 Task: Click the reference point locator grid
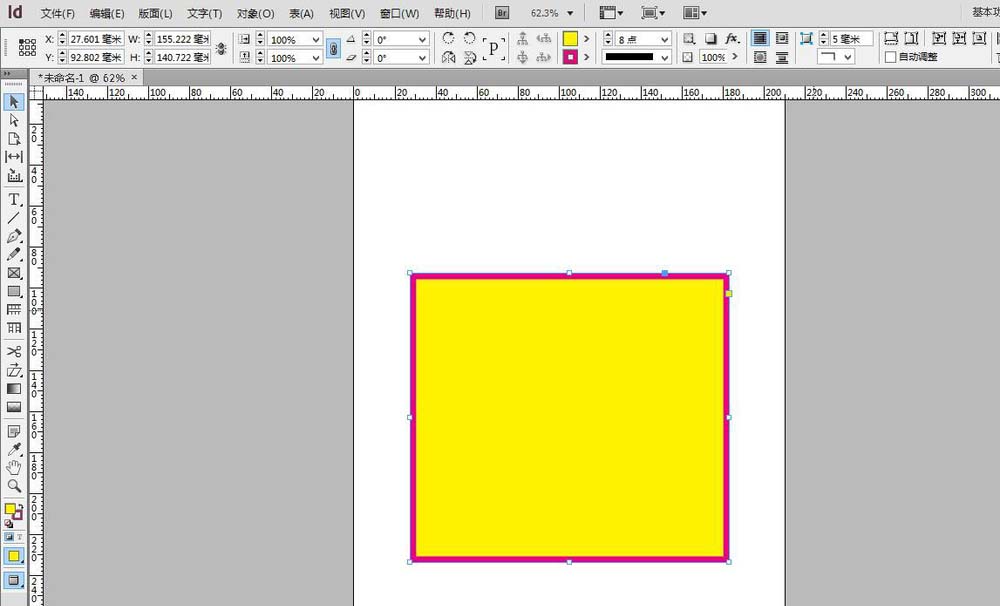[27, 47]
